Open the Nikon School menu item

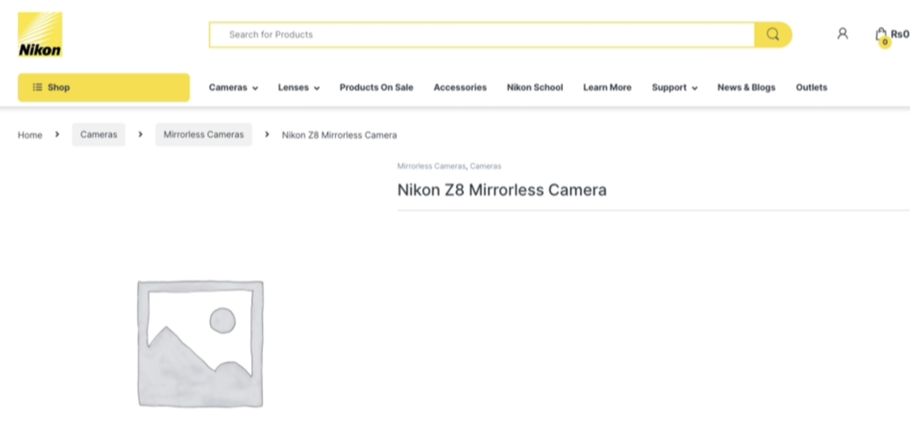point(535,87)
